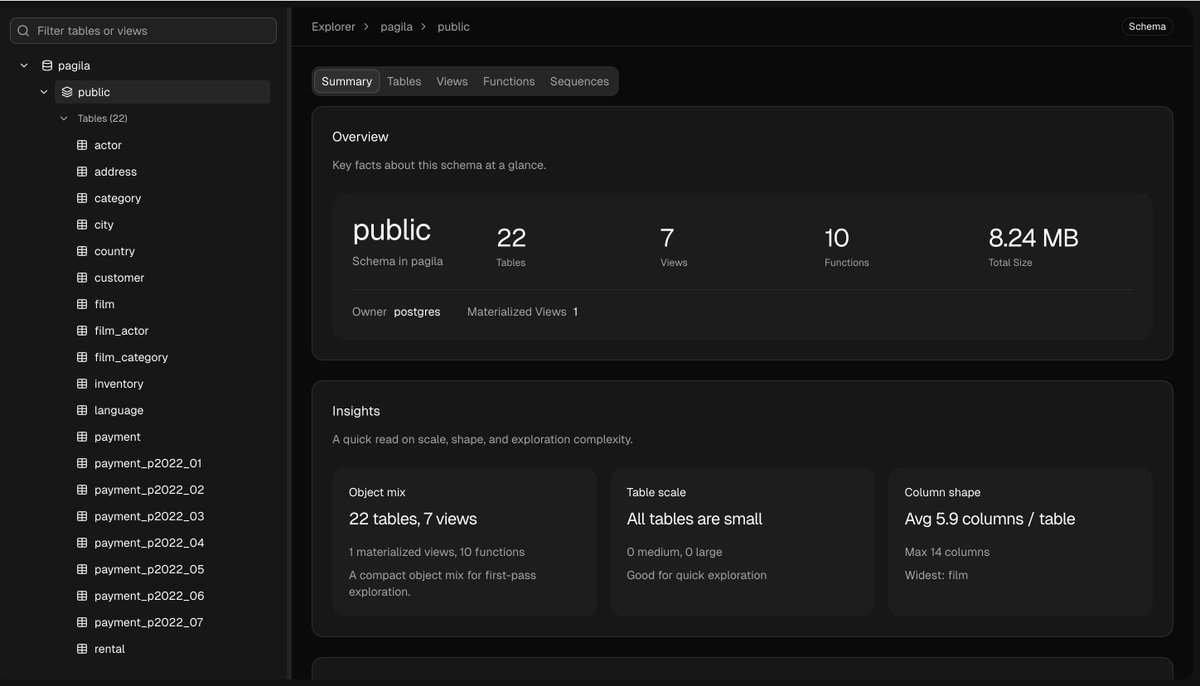The image size is (1200, 686).
Task: Focus the Filter tables or views field
Action: point(143,31)
